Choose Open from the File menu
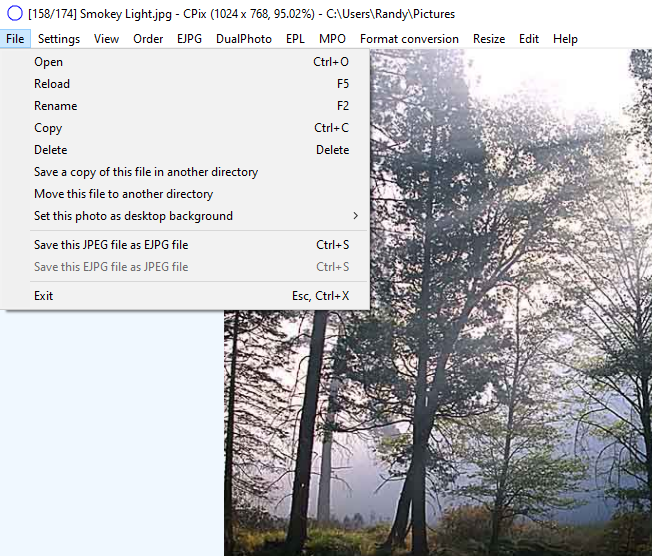The width and height of the screenshot is (652, 556). point(185,62)
